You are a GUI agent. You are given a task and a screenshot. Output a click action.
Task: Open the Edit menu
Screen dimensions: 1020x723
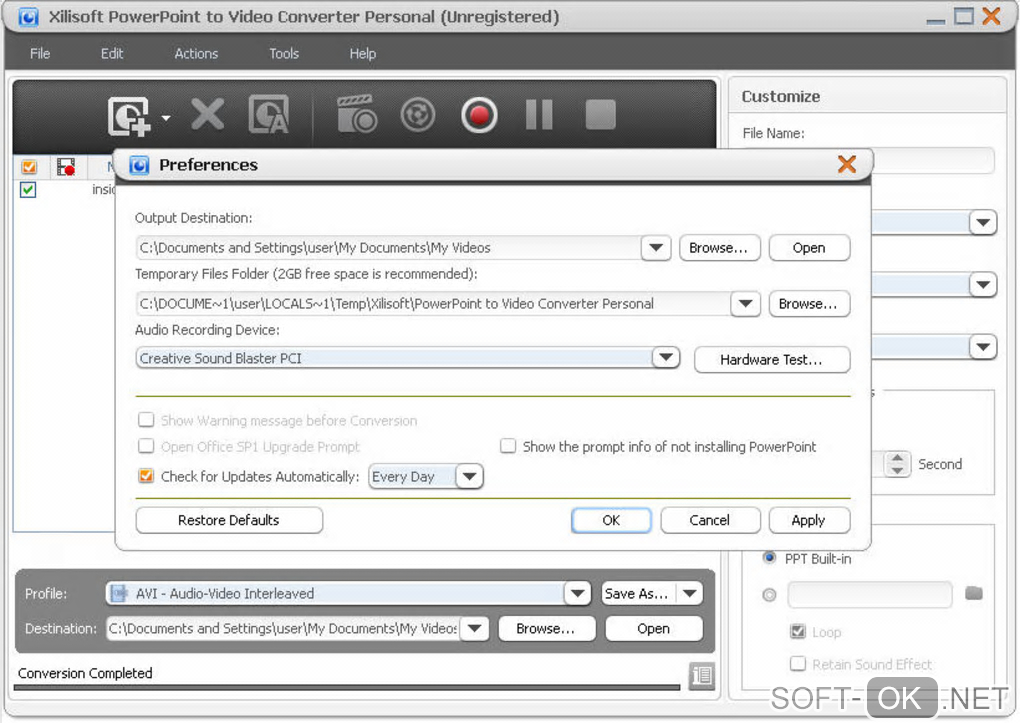pos(112,53)
